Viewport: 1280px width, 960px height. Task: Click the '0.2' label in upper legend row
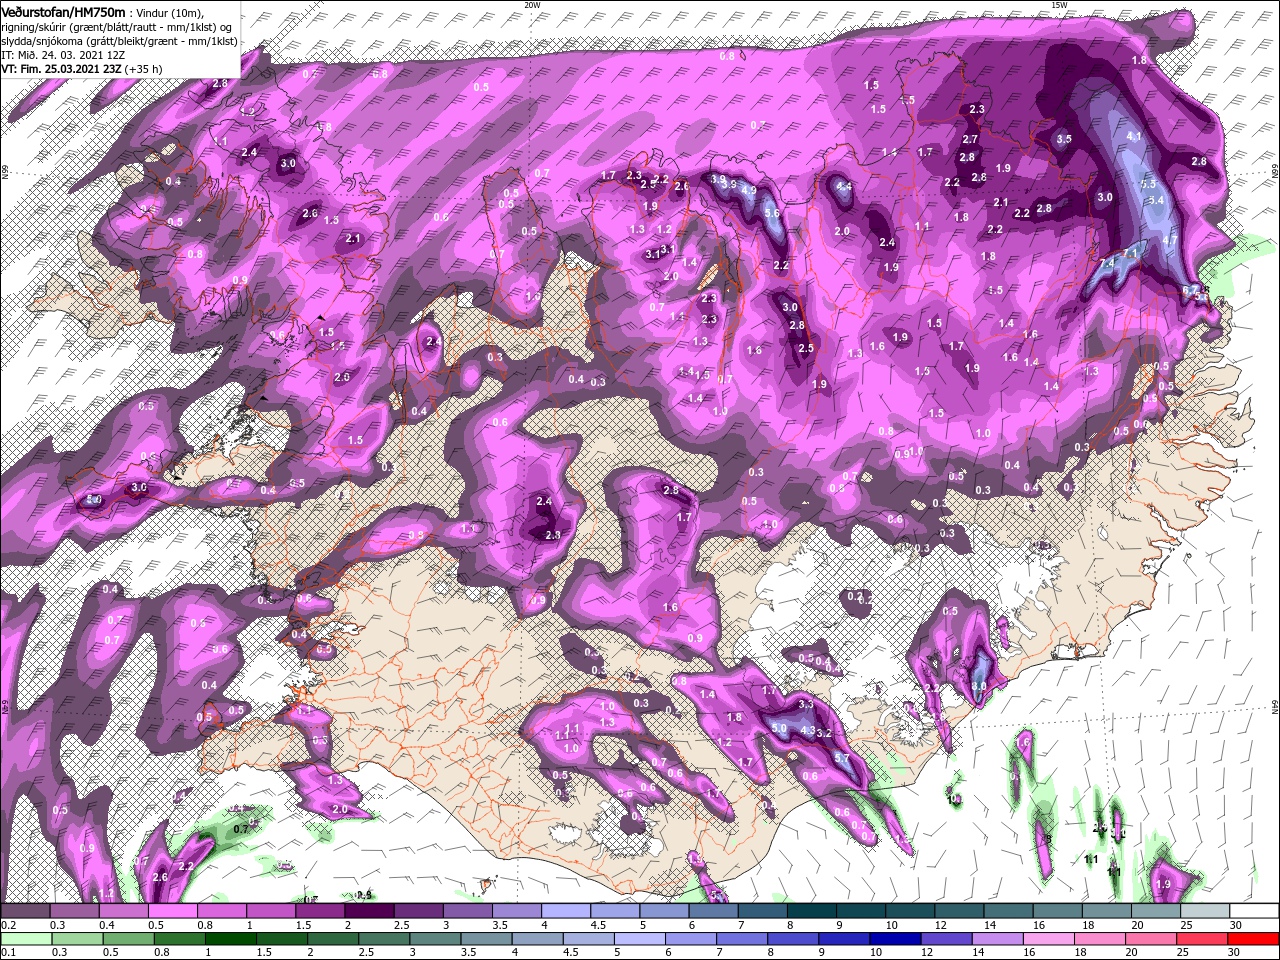pyautogui.click(x=8, y=926)
